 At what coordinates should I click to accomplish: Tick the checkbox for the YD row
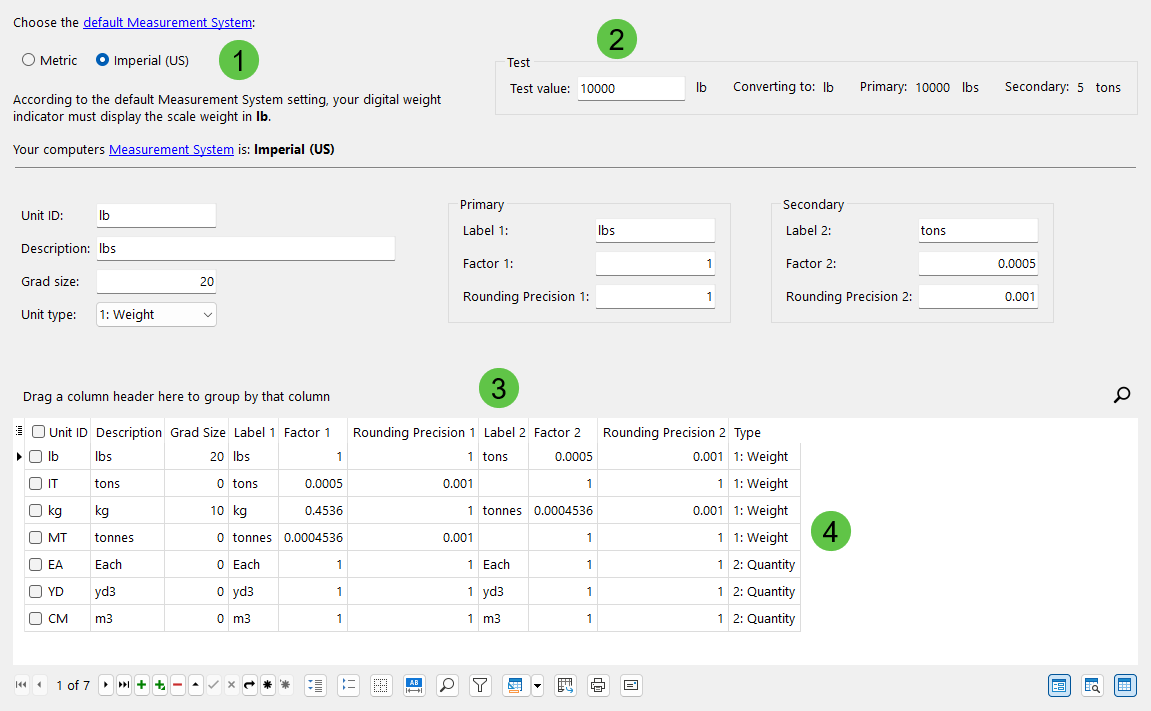click(x=35, y=591)
